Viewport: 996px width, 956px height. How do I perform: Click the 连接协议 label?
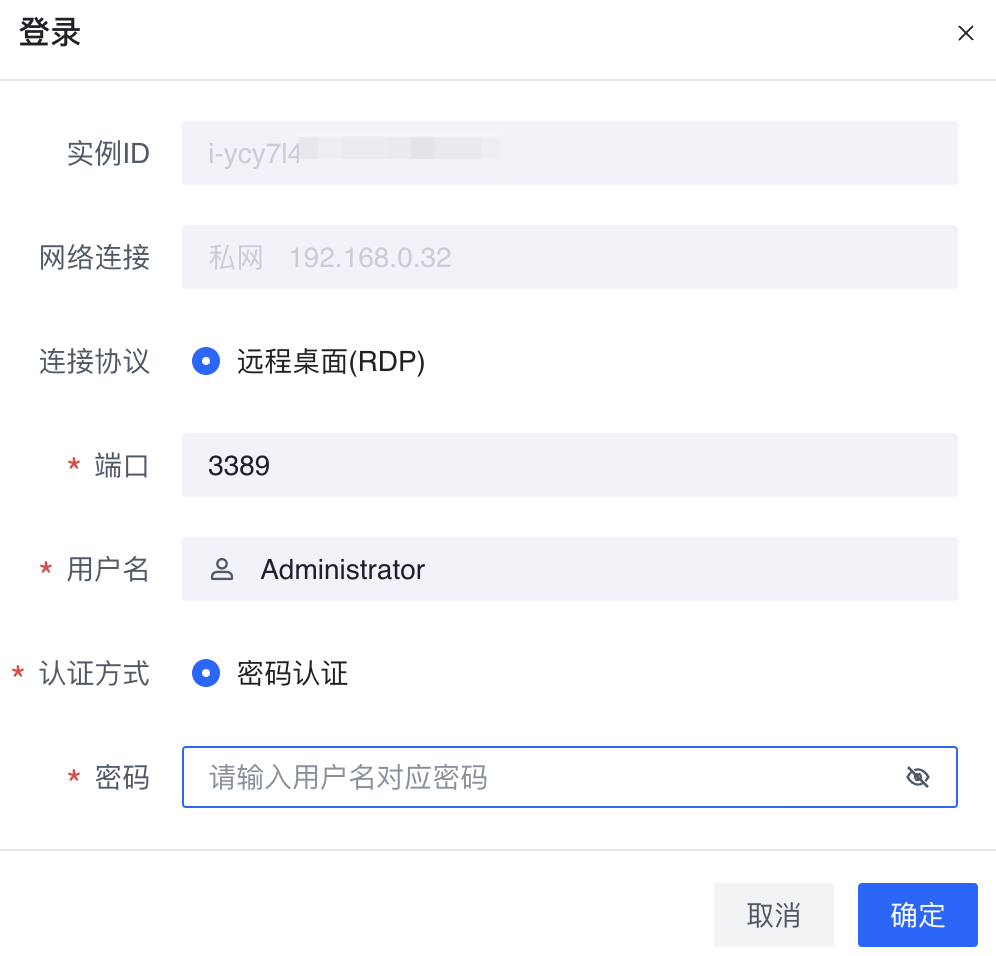tap(94, 361)
